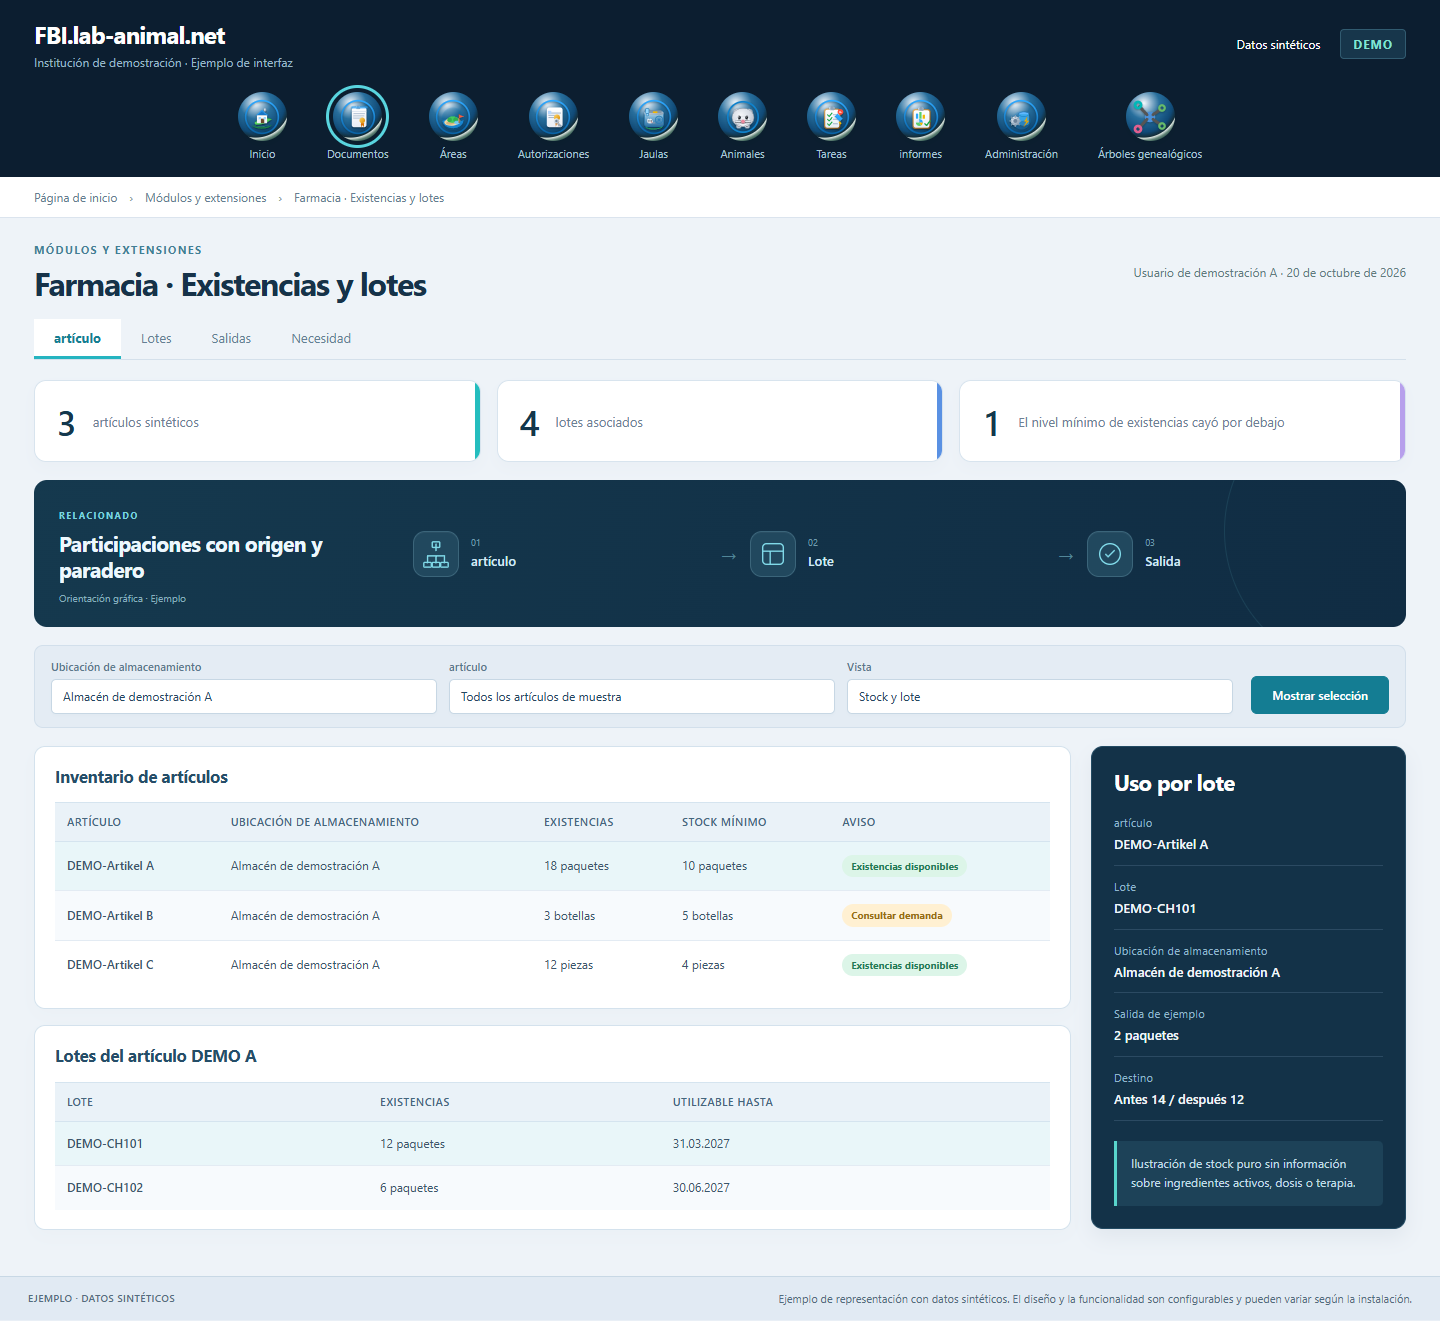Open the Administración icon
Viewport: 1440px width, 1321px height.
pos(1021,117)
